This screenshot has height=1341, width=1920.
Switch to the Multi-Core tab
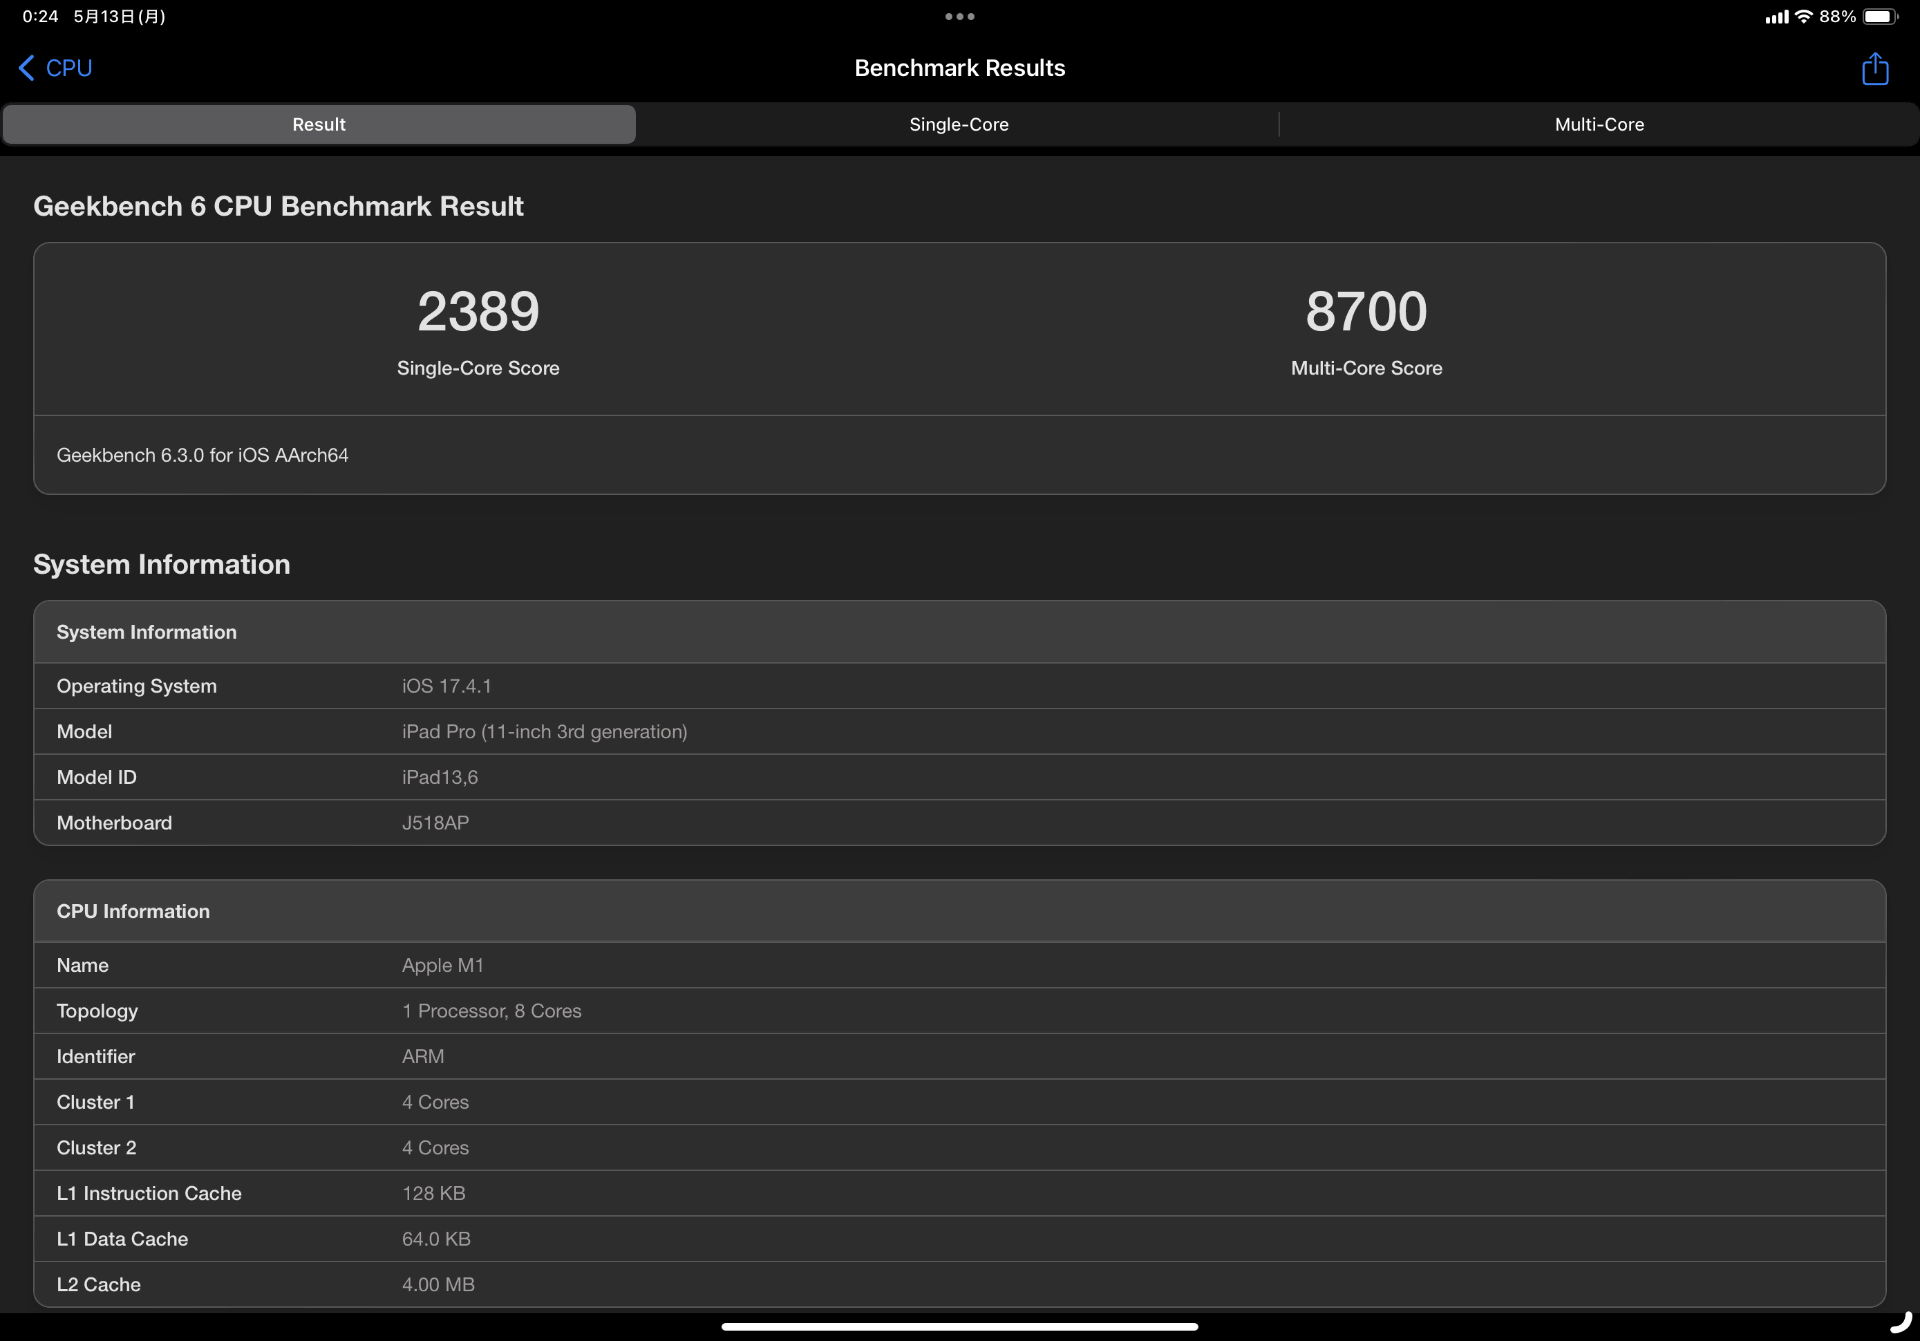point(1598,124)
